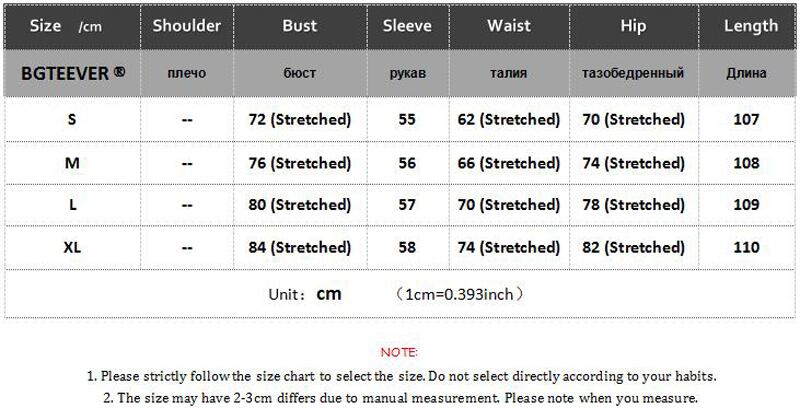The height and width of the screenshot is (408, 800).
Task: Select the size M row label
Action: click(x=72, y=162)
